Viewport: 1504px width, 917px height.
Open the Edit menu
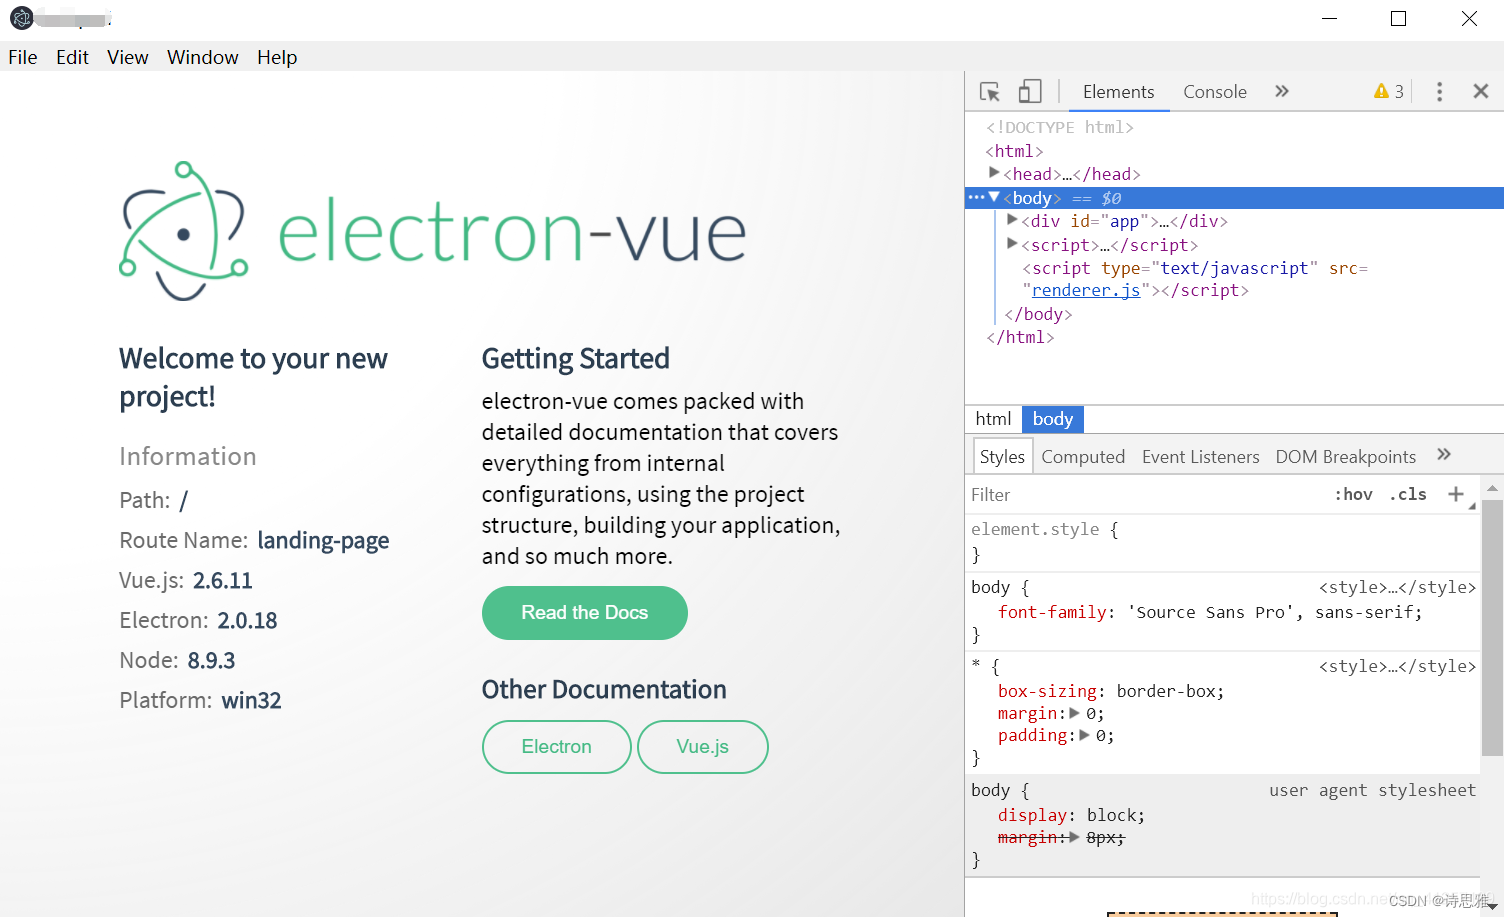click(x=72, y=57)
